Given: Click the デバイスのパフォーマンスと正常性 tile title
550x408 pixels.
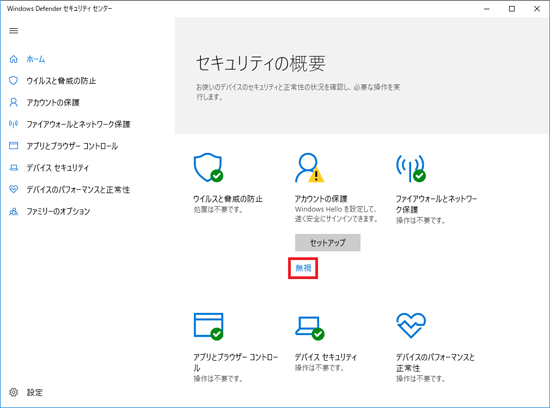Looking at the screenshot, I should point(435,362).
